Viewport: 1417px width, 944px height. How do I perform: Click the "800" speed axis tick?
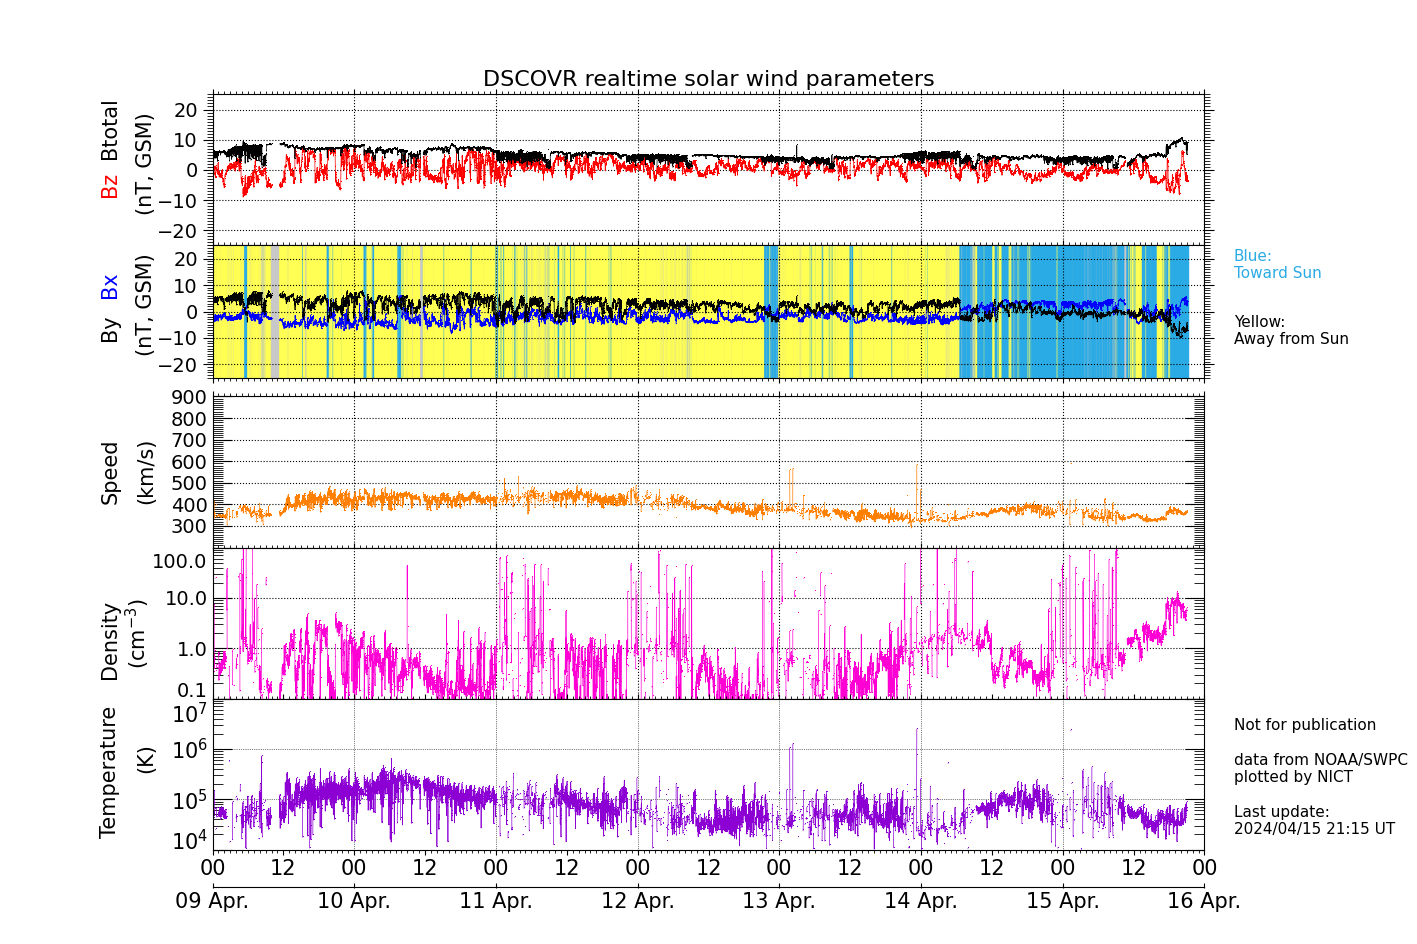coord(190,419)
